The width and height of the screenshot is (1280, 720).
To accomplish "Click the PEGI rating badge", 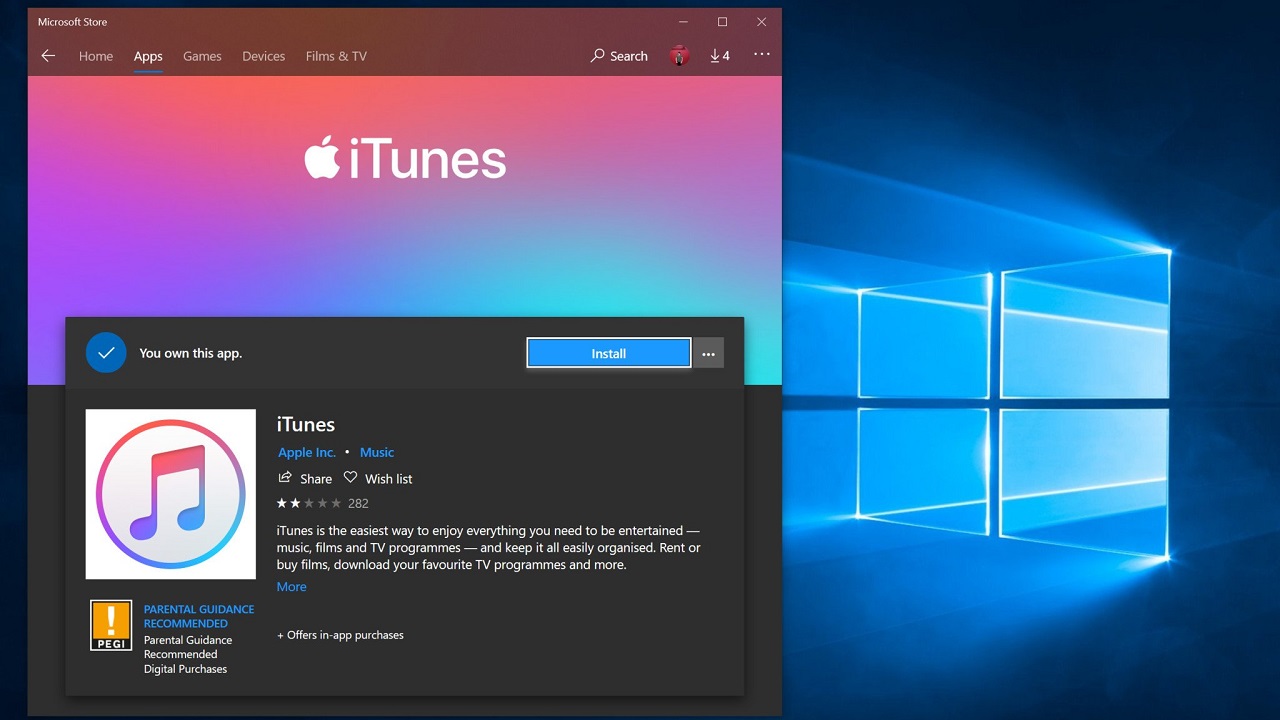I will point(111,625).
